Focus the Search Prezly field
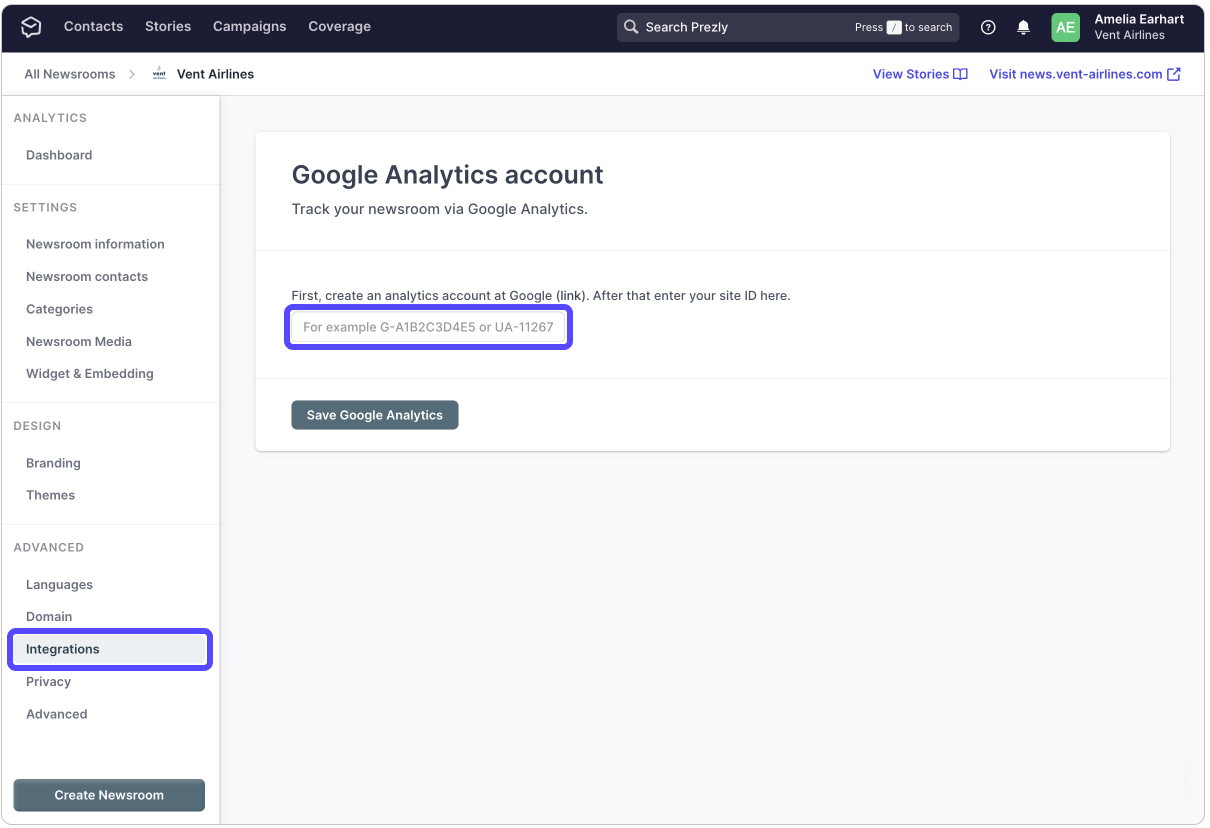The image size is (1210, 828). pyautogui.click(x=788, y=27)
